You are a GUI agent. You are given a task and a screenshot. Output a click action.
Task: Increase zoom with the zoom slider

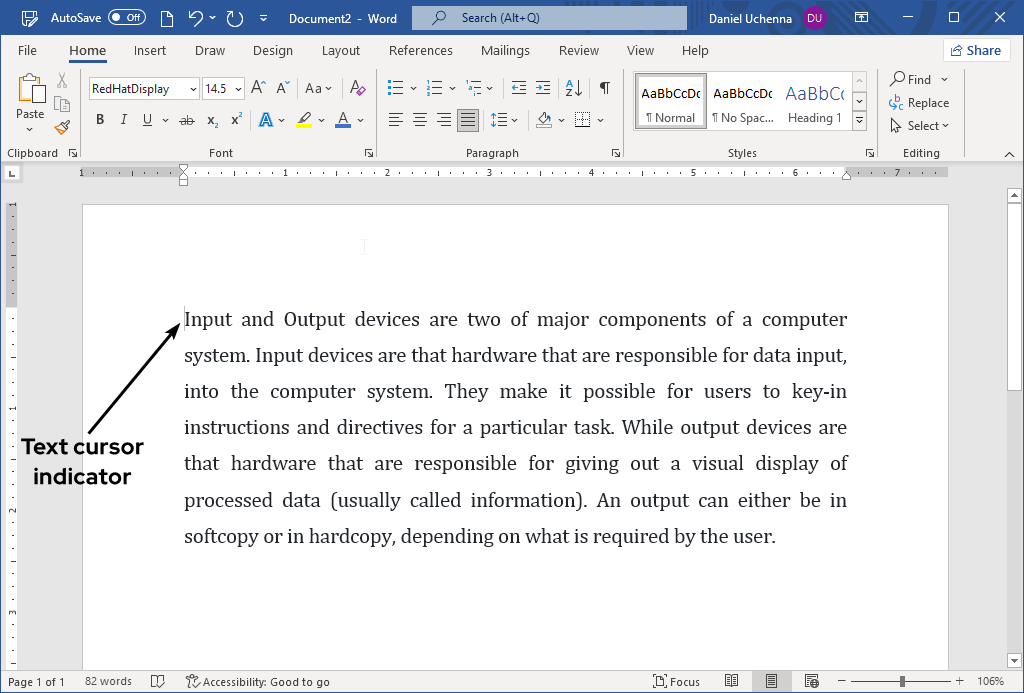957,681
